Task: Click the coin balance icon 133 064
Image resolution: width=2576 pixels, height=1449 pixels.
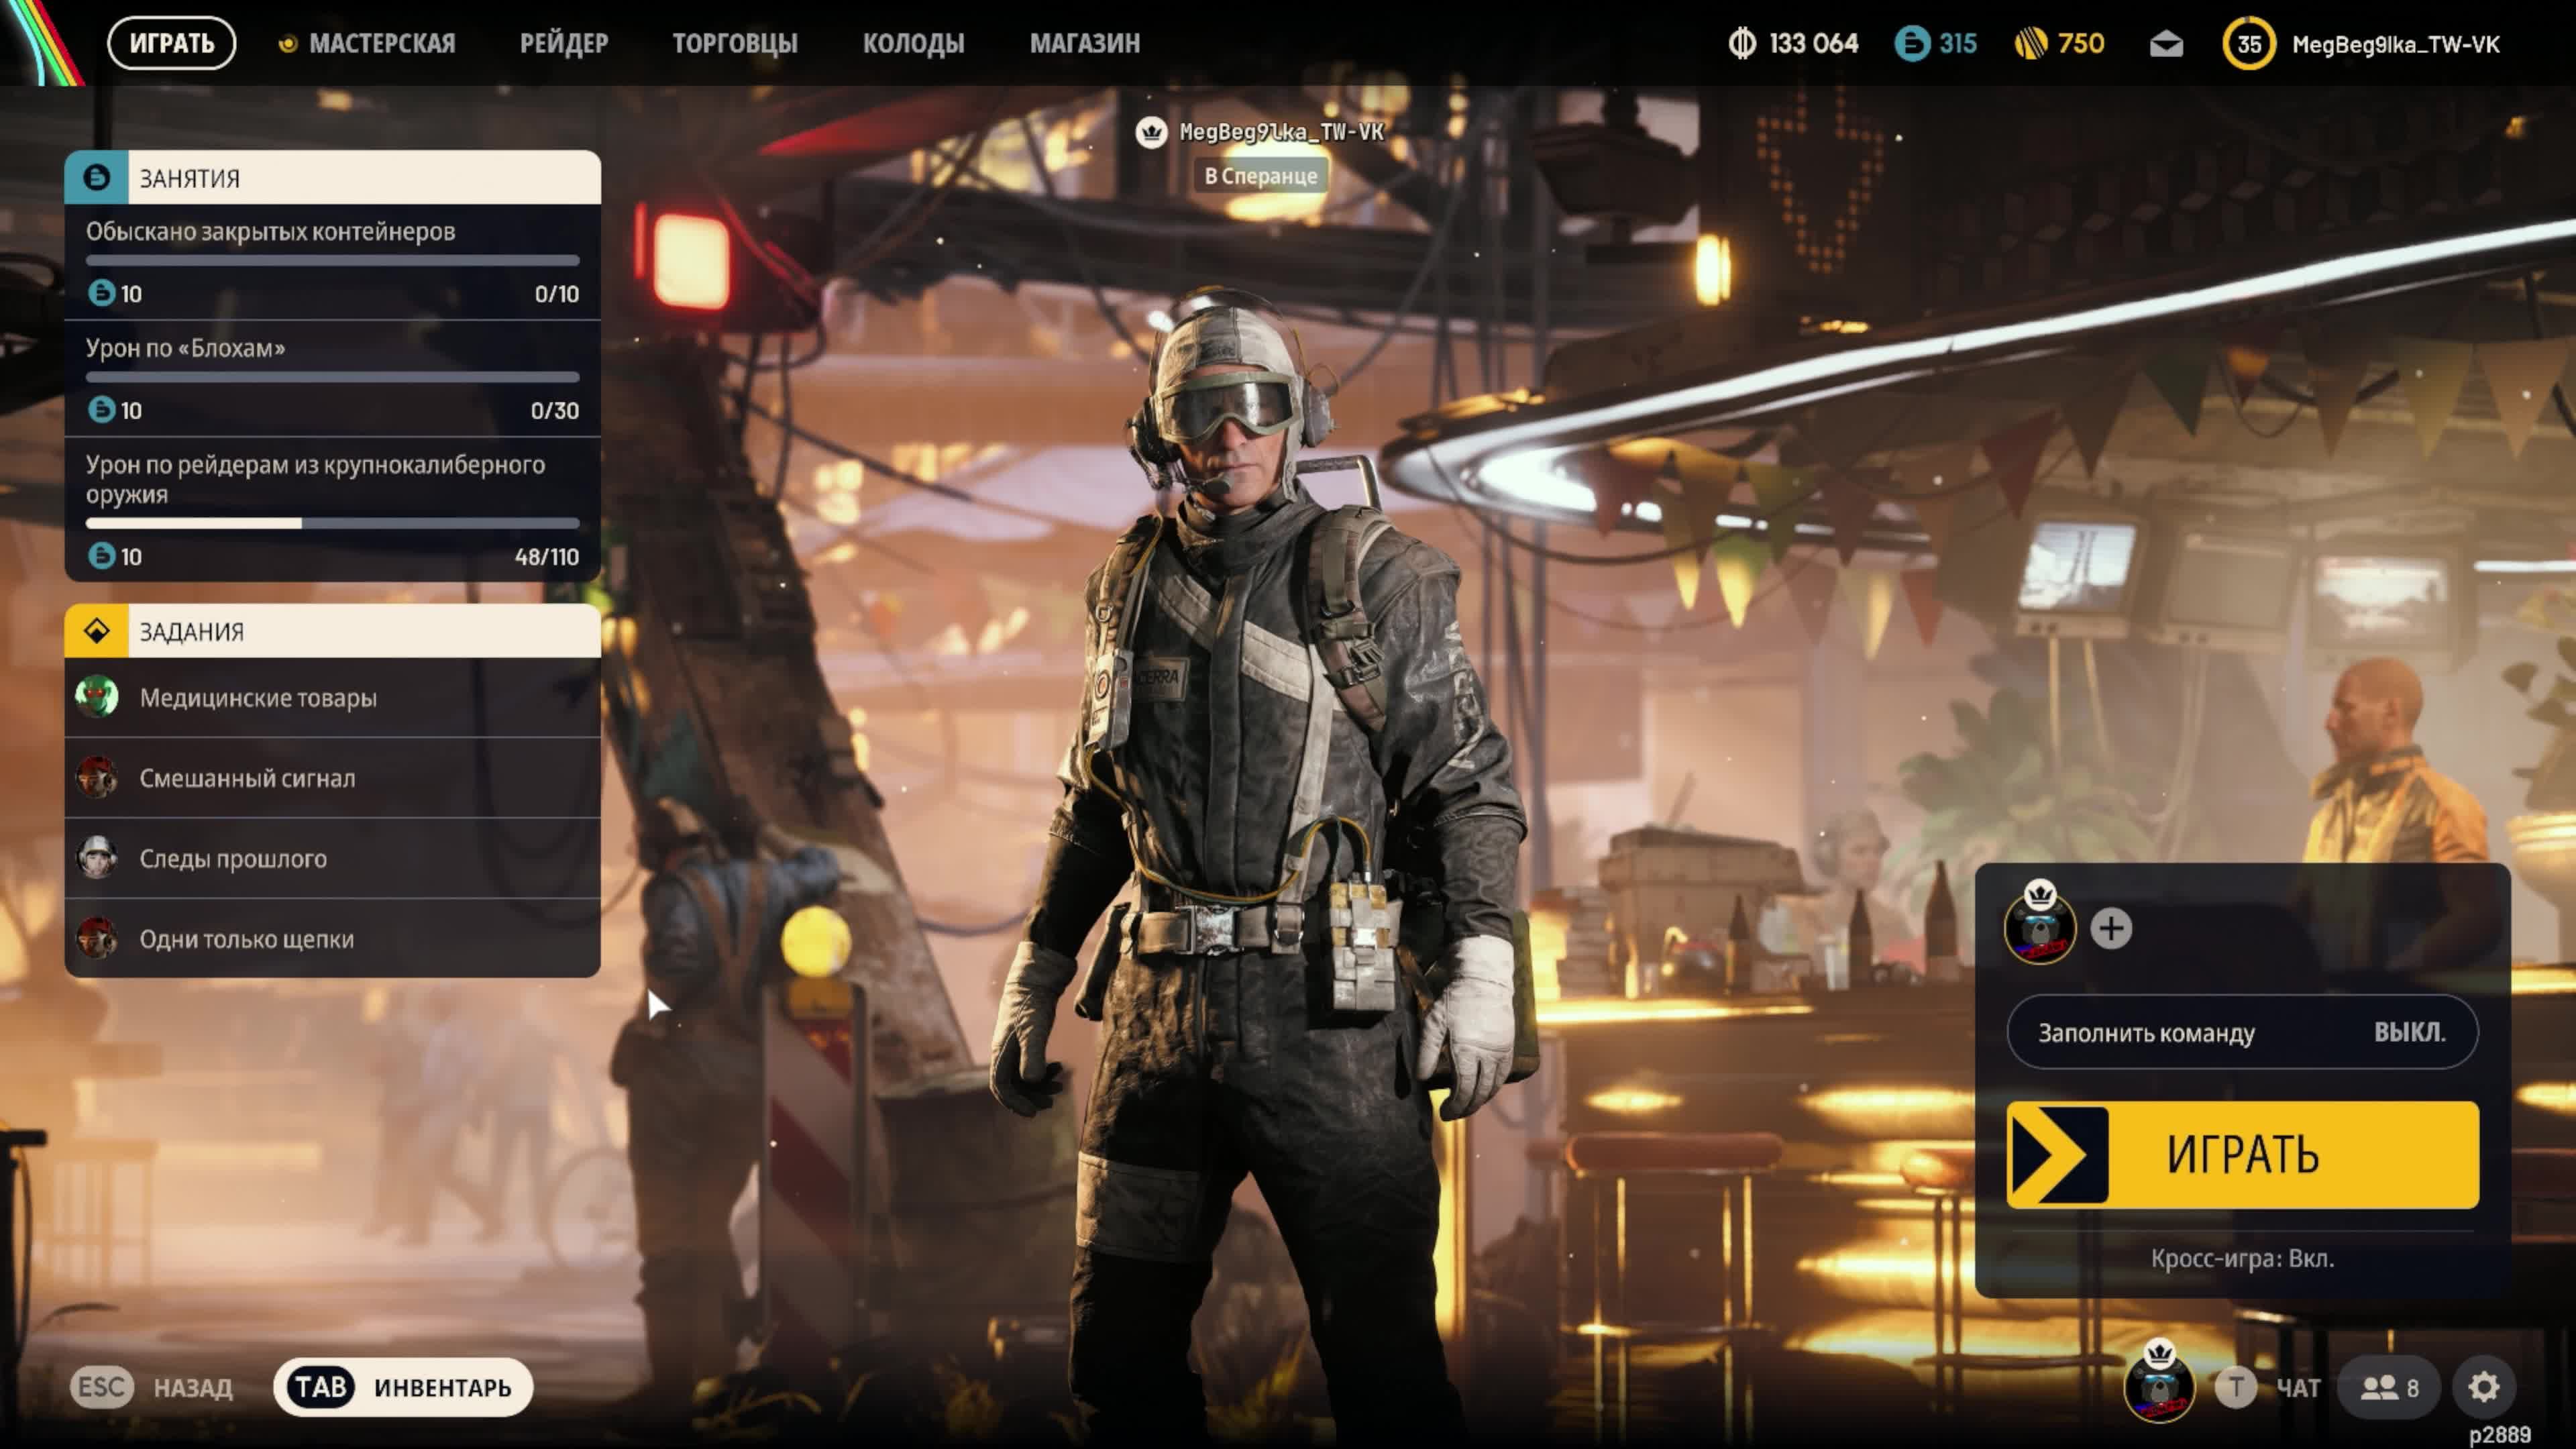Action: [x=1742, y=44]
